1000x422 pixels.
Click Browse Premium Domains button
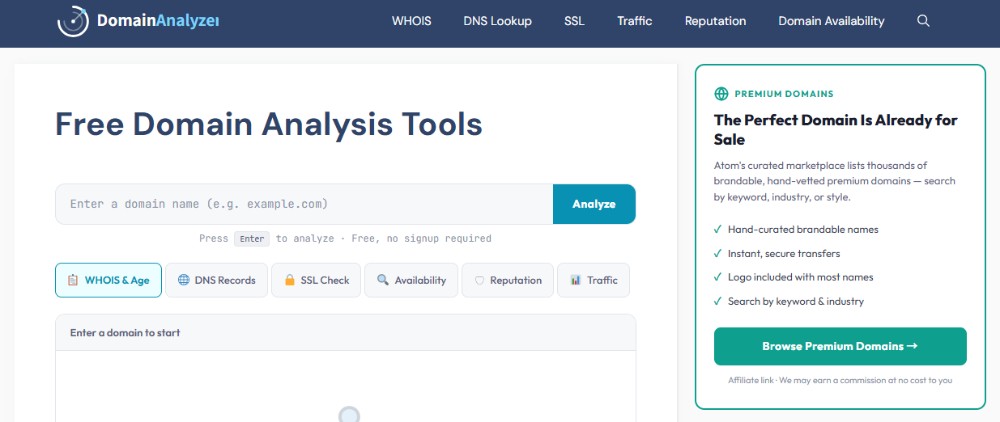[840, 346]
